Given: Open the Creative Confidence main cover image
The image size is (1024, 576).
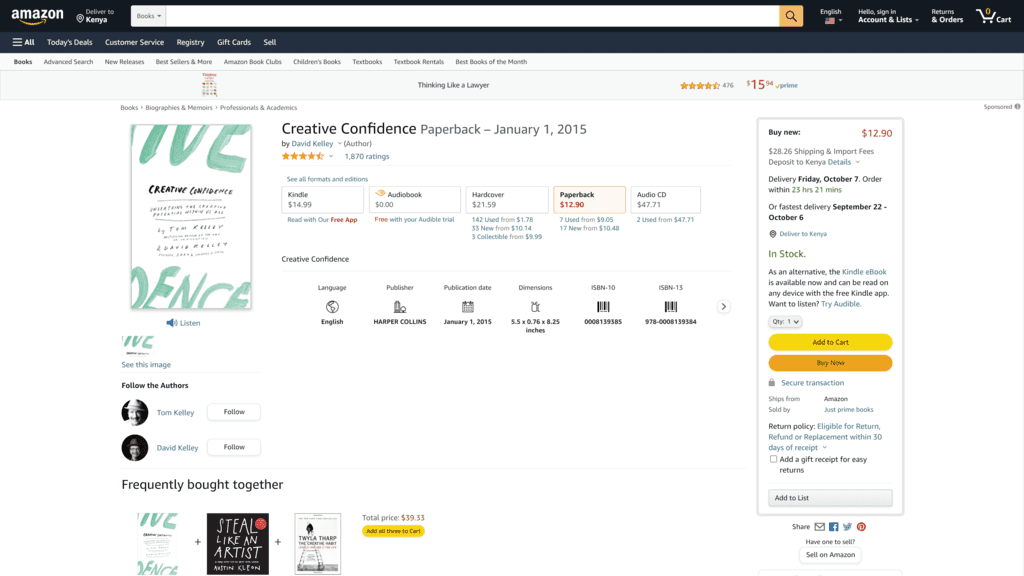Looking at the screenshot, I should [x=191, y=217].
